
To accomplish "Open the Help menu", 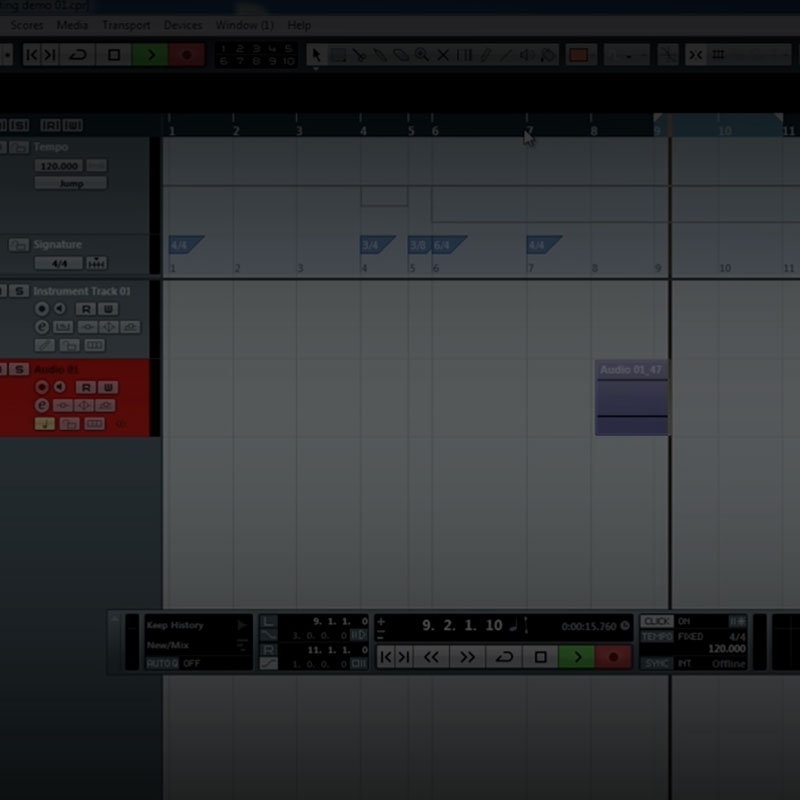I will coord(299,25).
